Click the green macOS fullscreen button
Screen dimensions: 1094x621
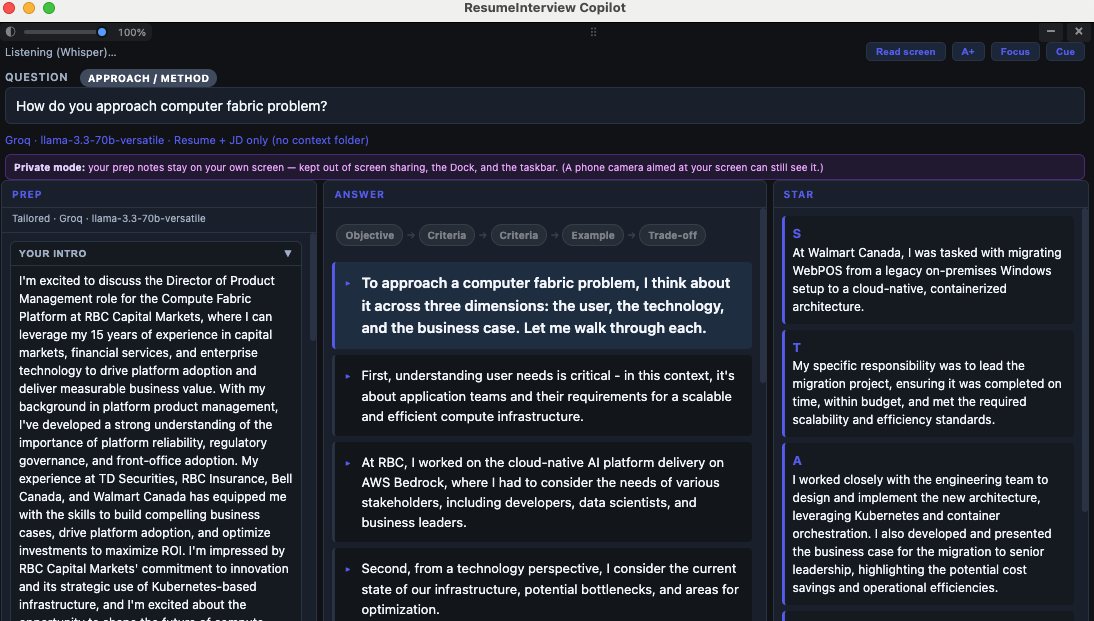[x=49, y=8]
